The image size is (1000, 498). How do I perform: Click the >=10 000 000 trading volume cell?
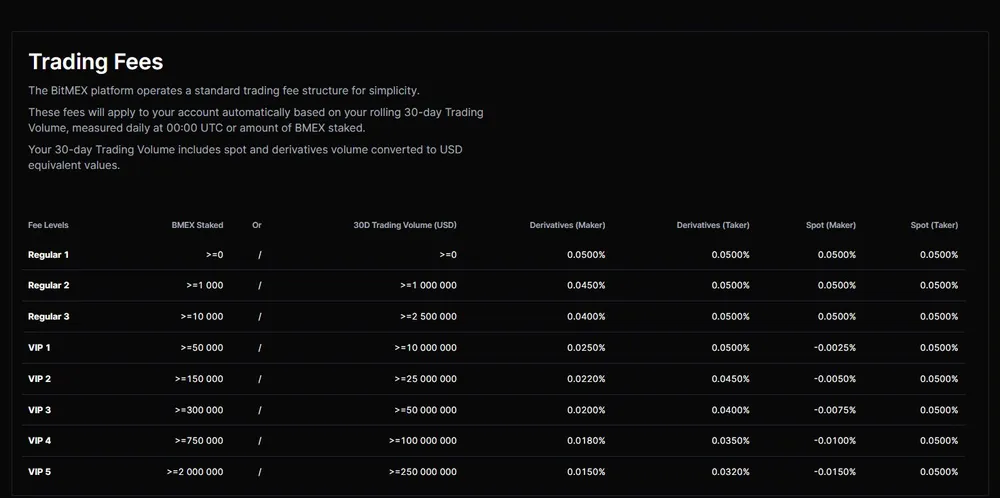click(425, 348)
